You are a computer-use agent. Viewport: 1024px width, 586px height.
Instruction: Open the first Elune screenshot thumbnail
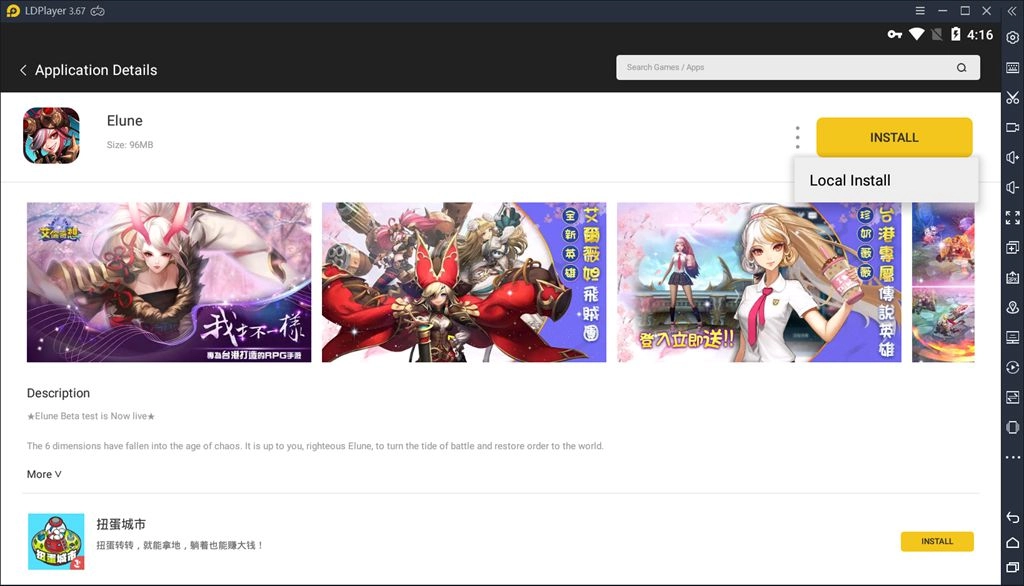pyautogui.click(x=169, y=282)
